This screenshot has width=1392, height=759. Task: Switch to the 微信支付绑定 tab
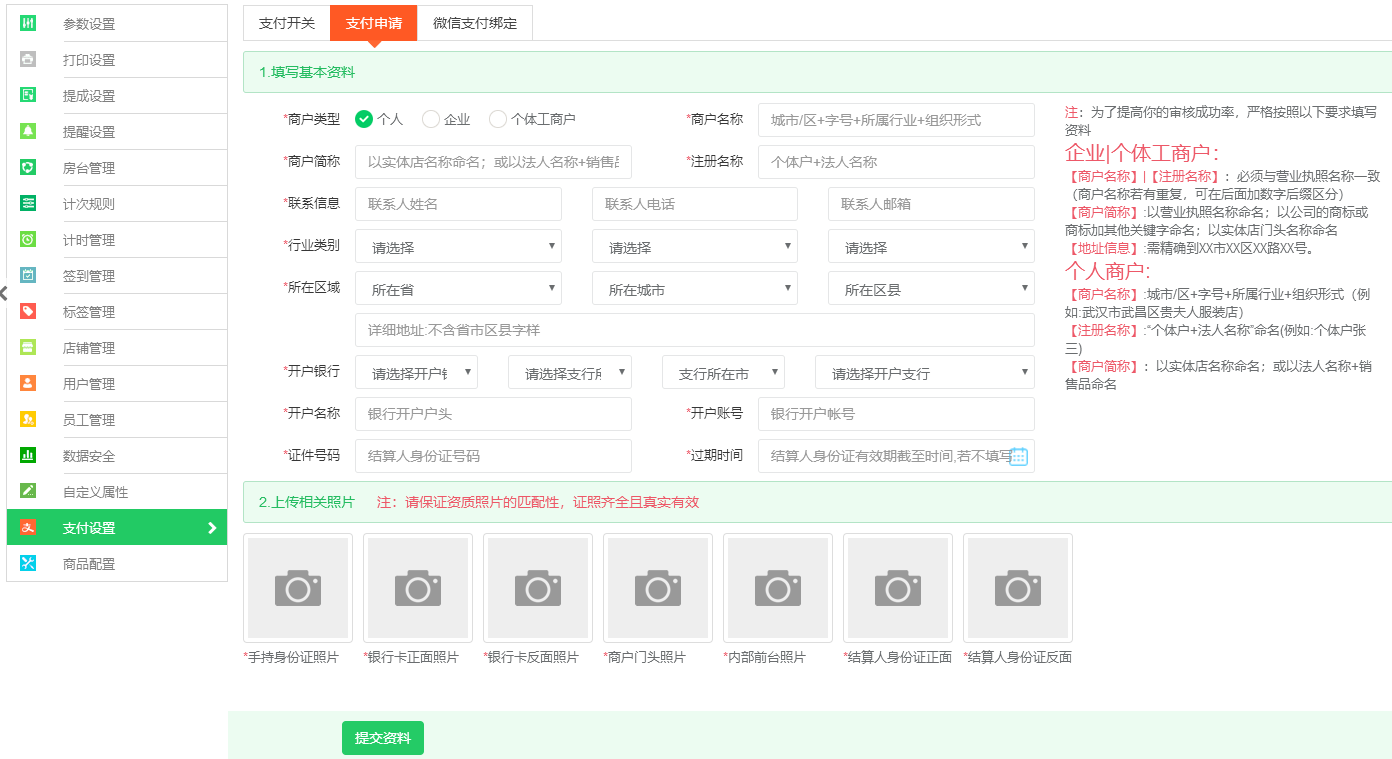pos(475,23)
